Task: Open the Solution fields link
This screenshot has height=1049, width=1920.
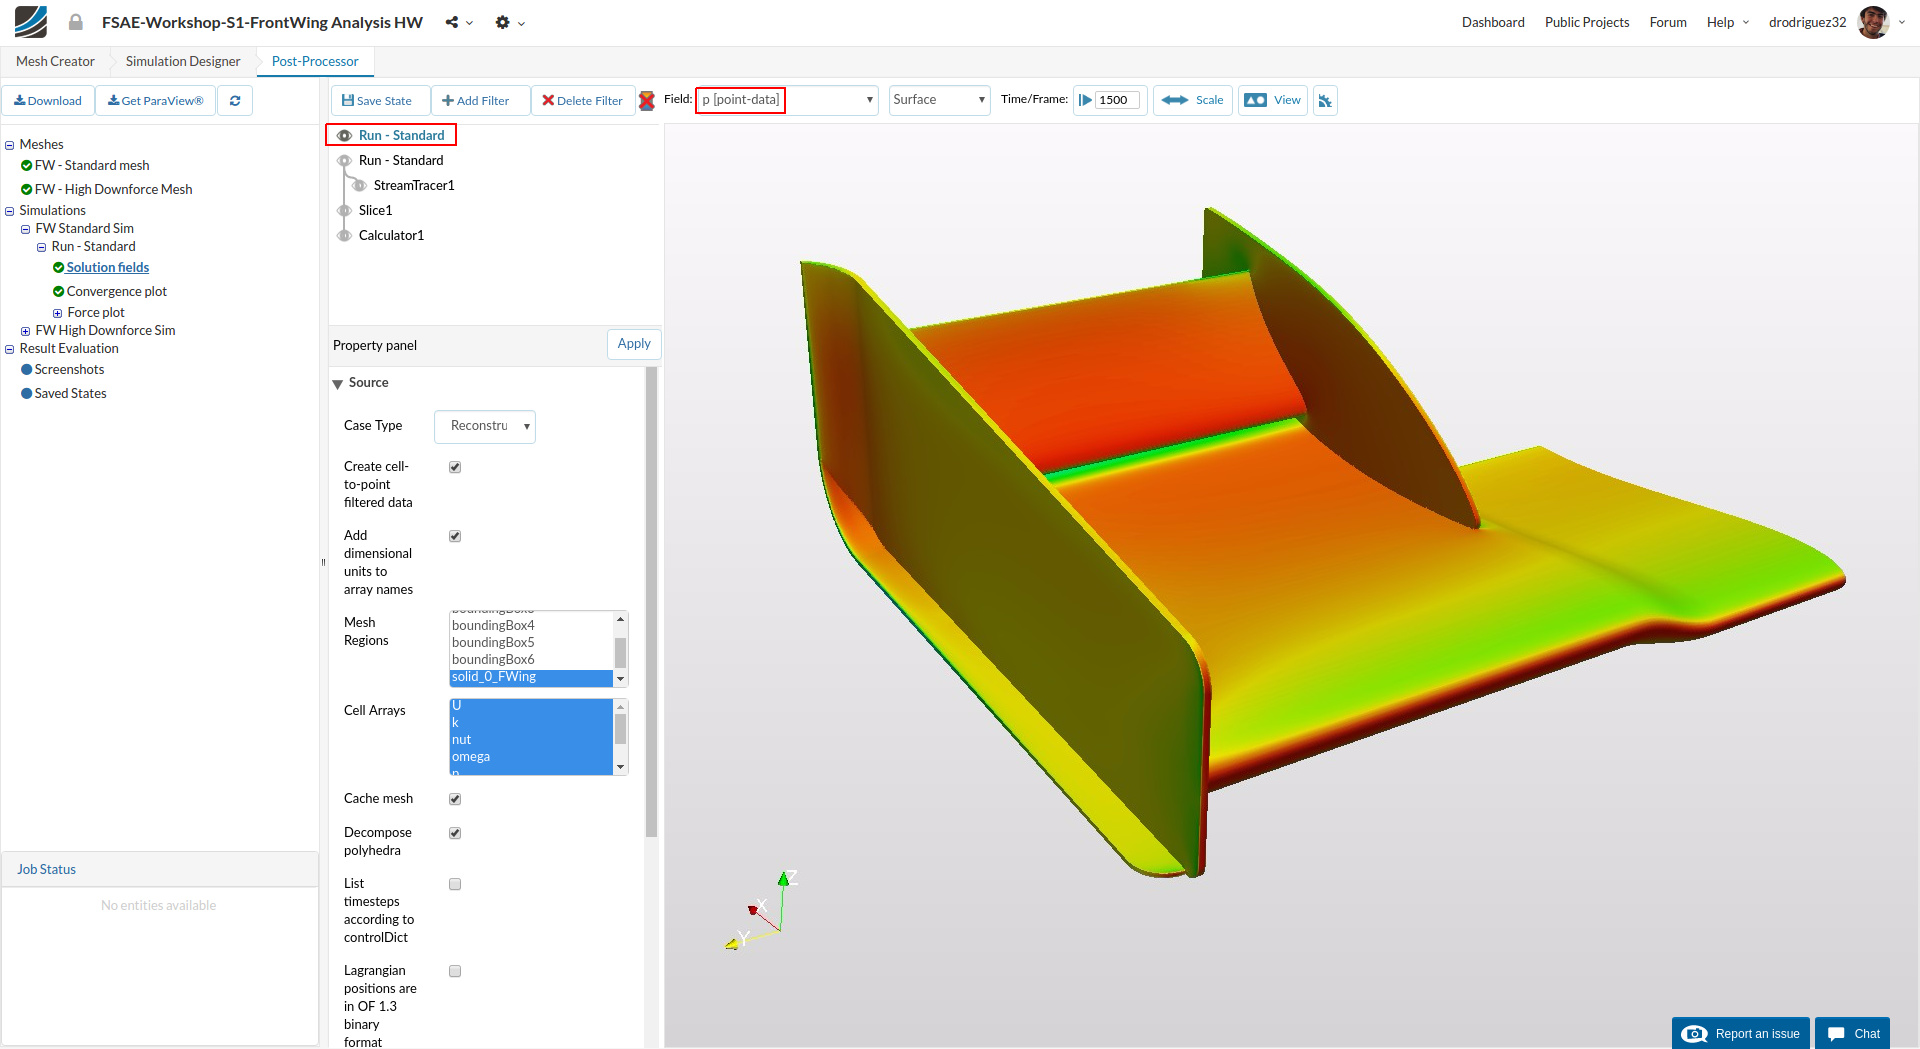Action: [108, 268]
